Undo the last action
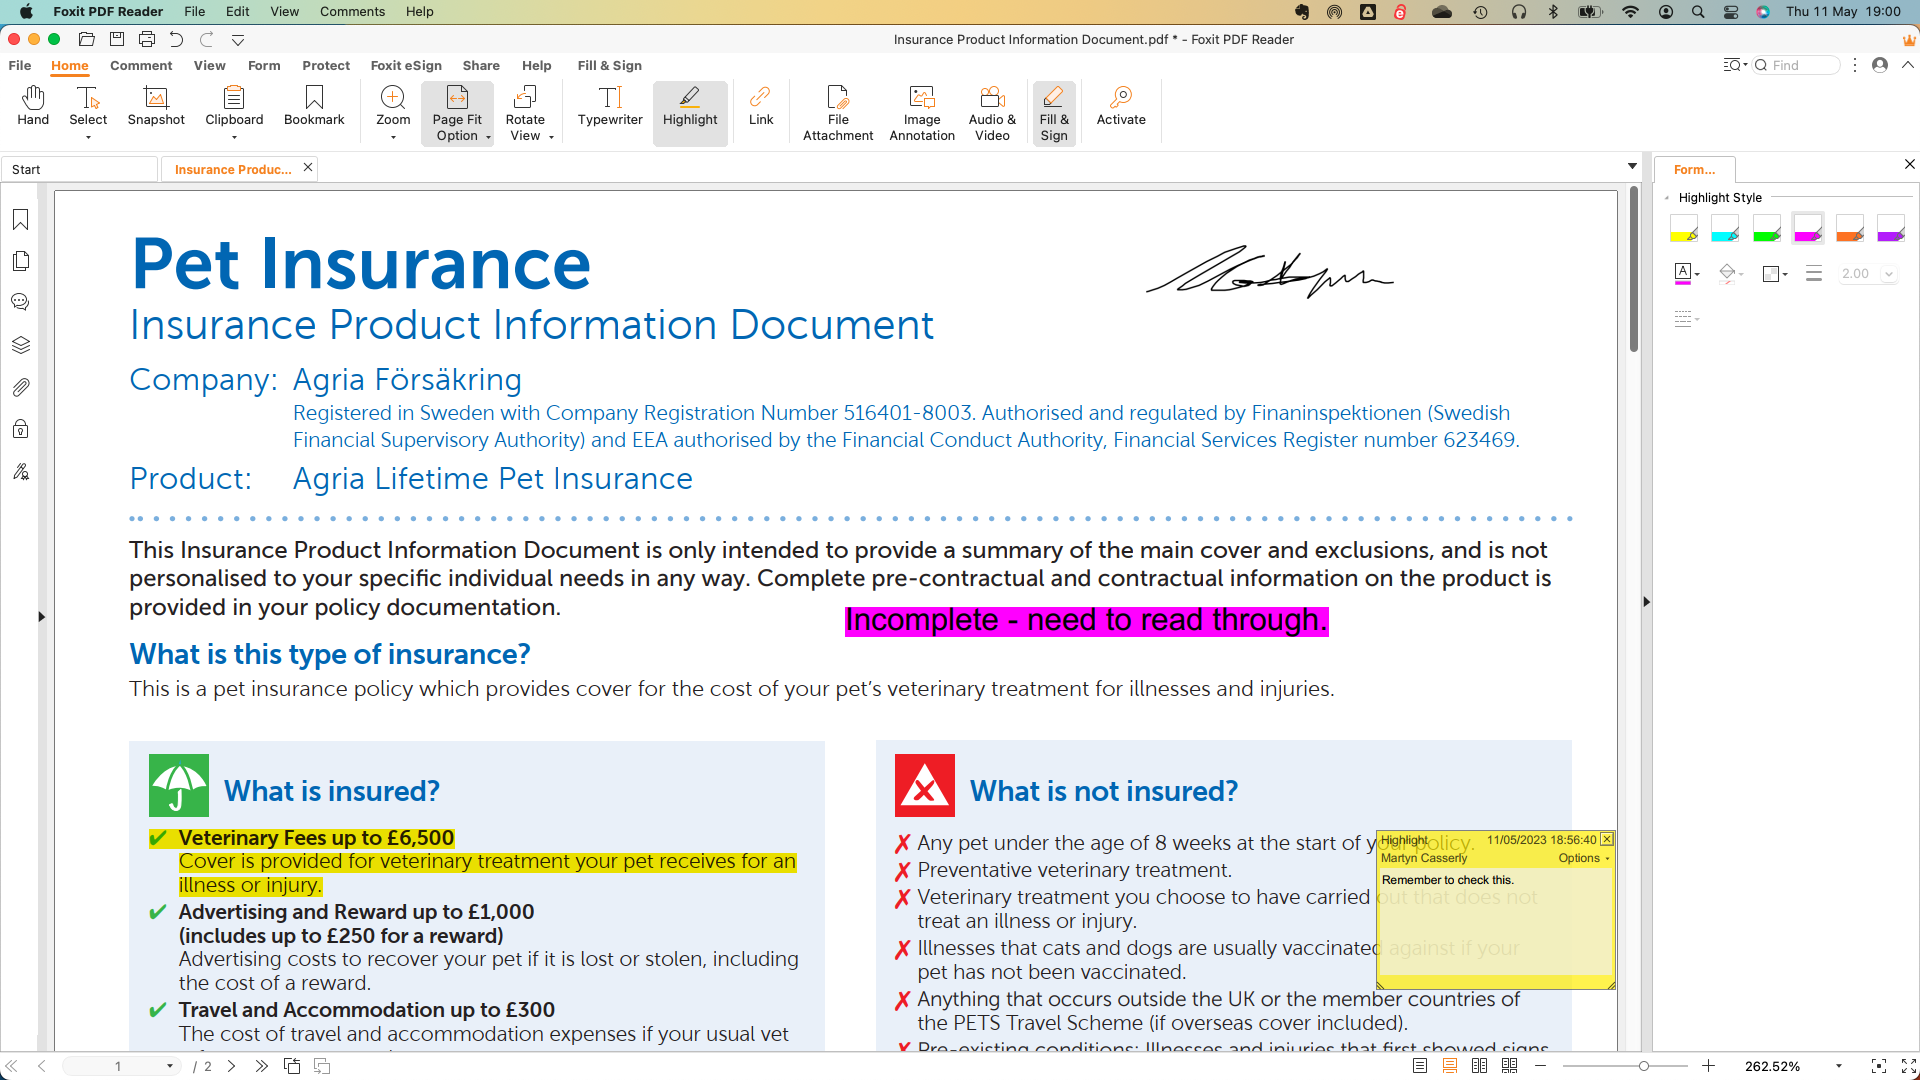Viewport: 1920px width, 1080px height. pyautogui.click(x=177, y=40)
